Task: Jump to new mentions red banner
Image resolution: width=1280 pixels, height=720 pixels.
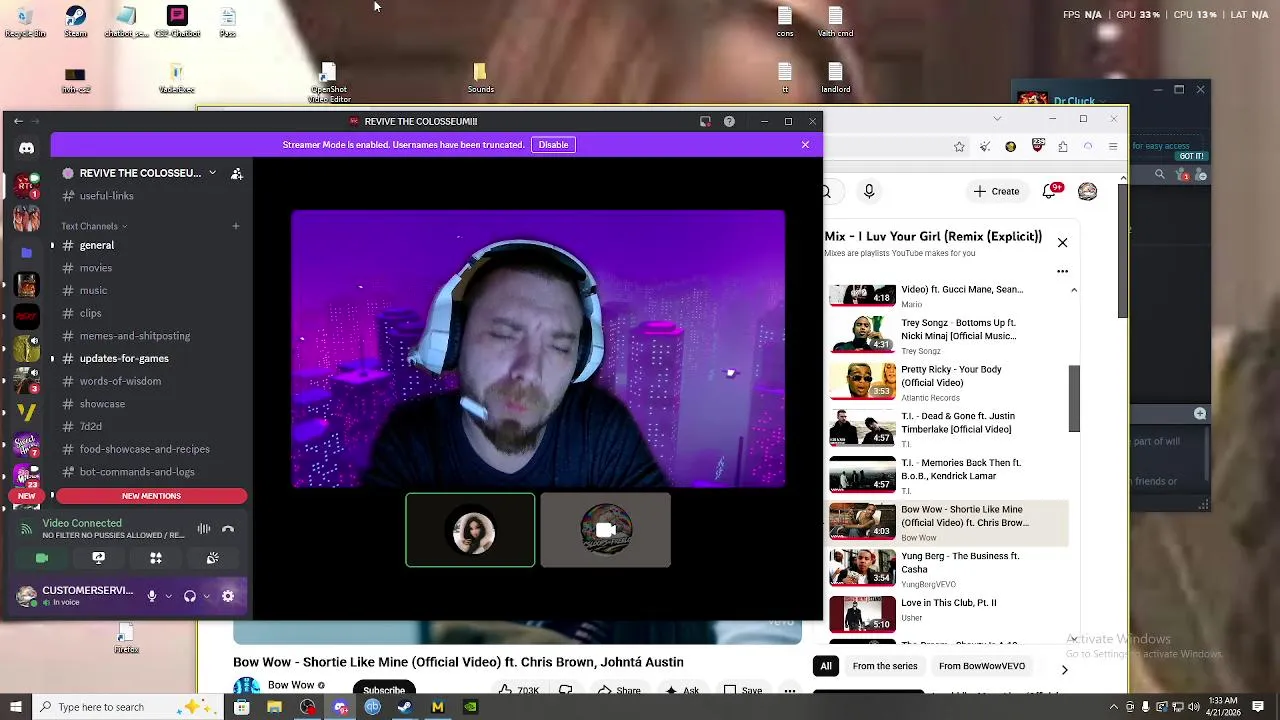Action: [x=151, y=496]
